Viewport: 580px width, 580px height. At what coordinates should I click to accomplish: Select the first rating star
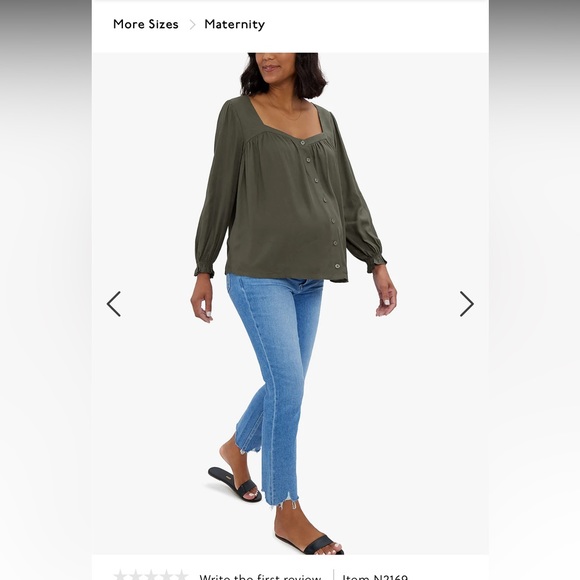(120, 576)
